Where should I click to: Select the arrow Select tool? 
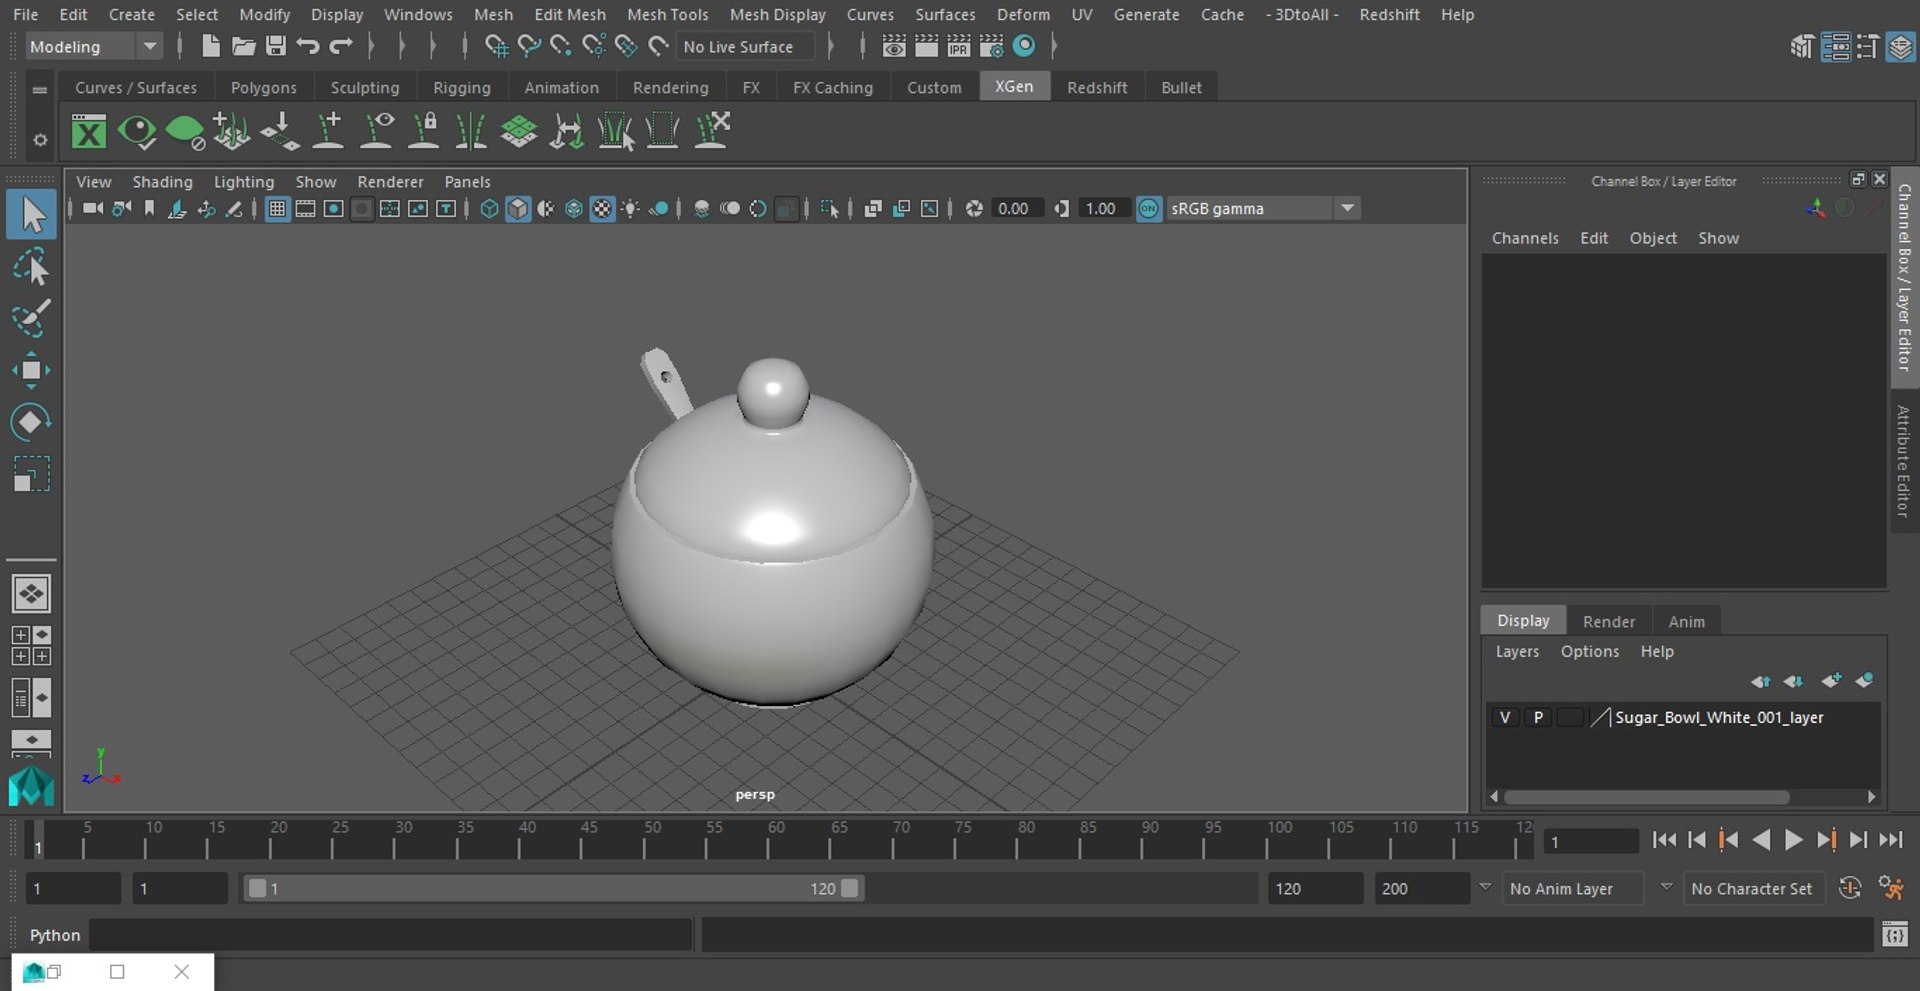pos(31,214)
